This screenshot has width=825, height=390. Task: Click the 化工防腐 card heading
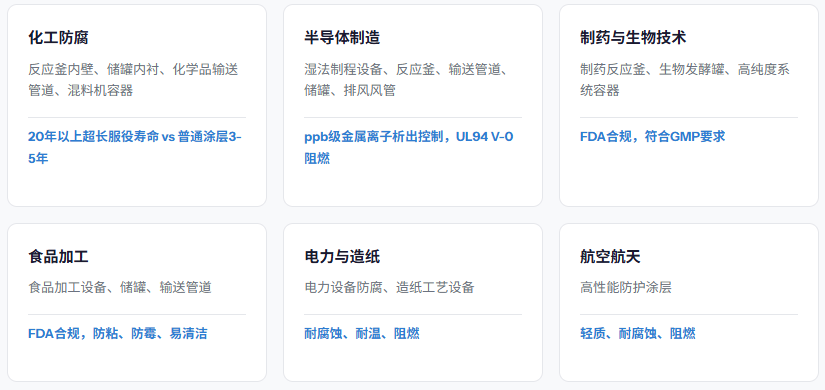(58, 38)
